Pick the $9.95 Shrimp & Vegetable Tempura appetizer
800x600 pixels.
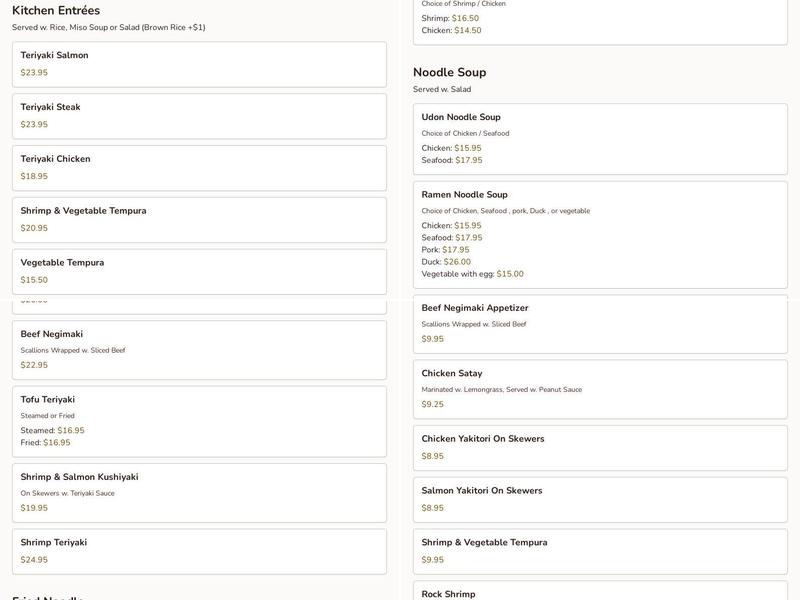click(x=600, y=551)
